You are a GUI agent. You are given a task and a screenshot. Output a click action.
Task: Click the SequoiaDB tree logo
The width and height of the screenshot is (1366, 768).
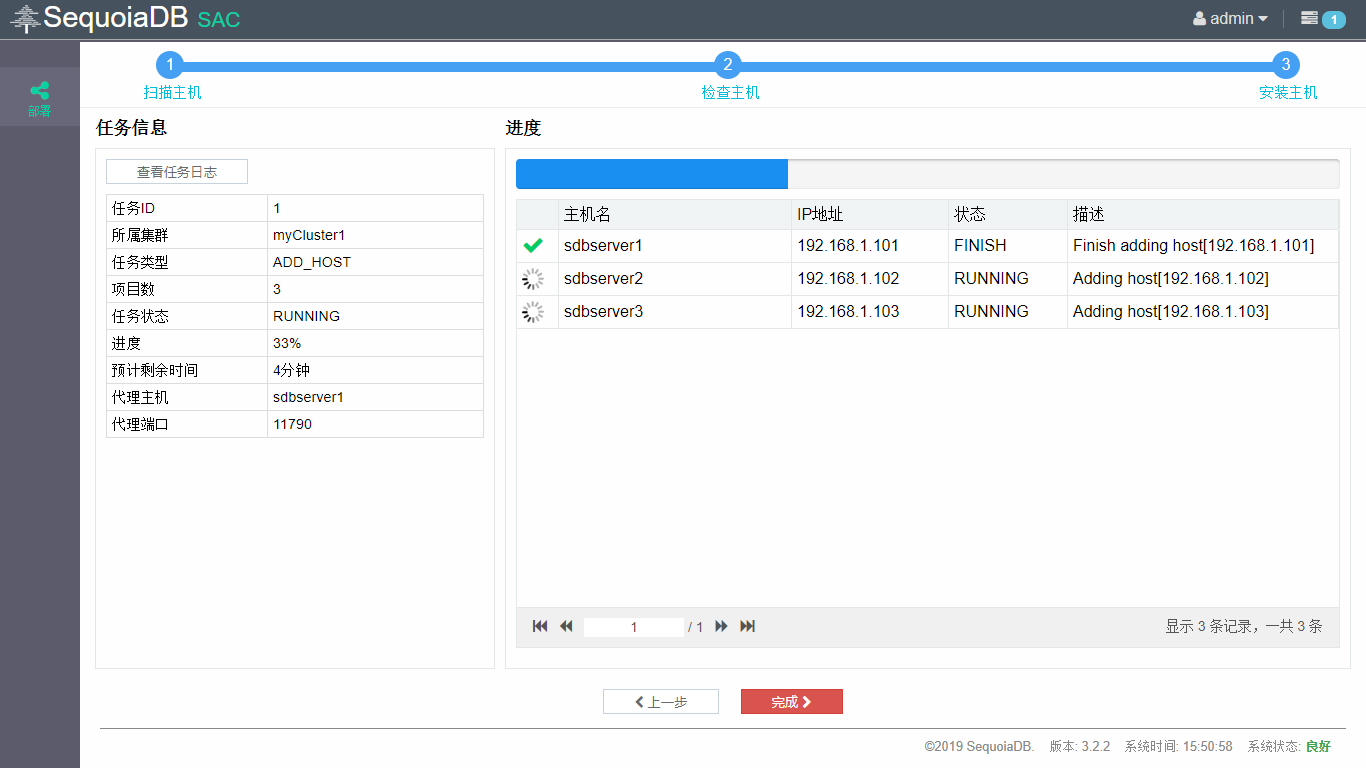(25, 18)
